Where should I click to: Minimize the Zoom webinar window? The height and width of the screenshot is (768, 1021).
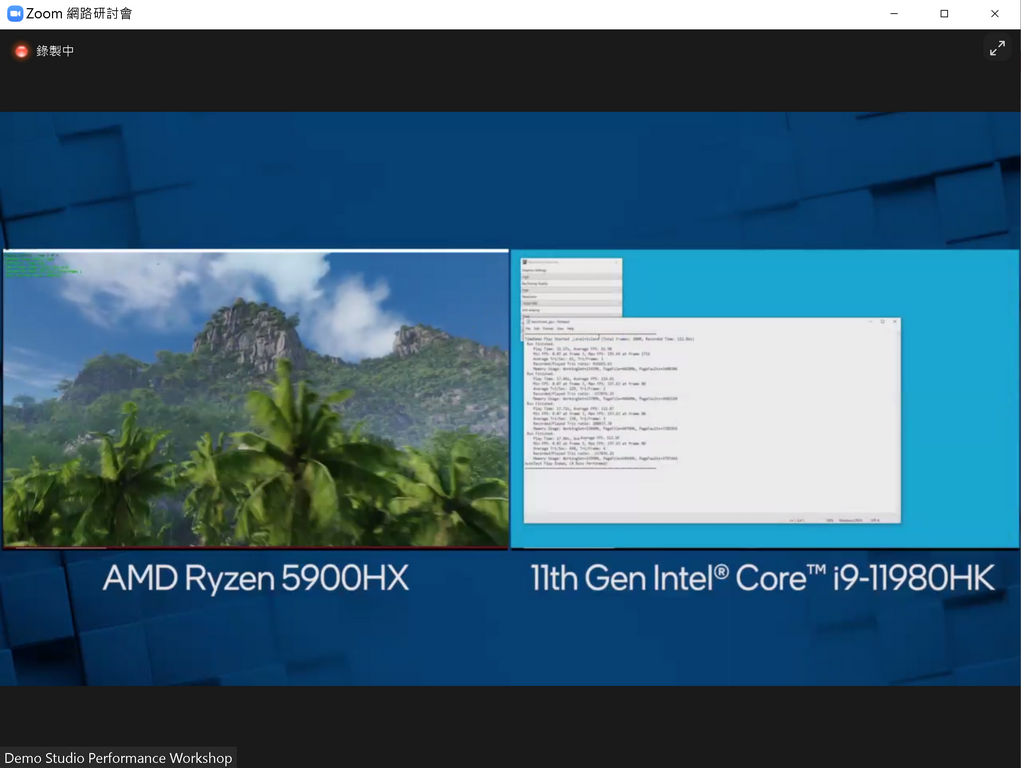pos(894,14)
